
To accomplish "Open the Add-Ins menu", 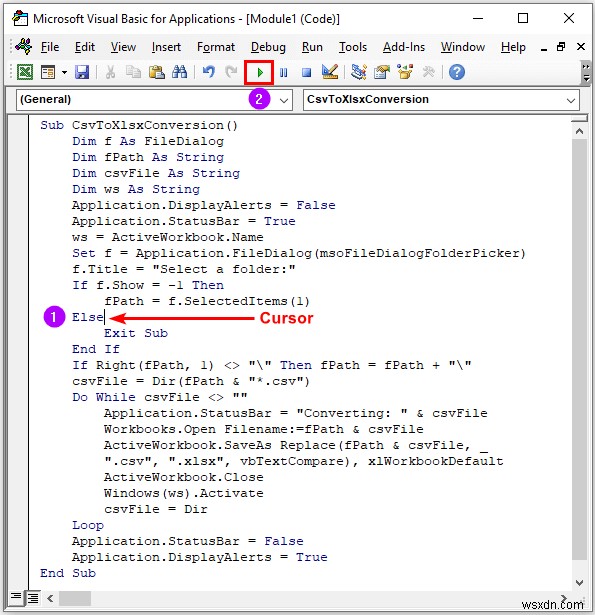I will (404, 47).
